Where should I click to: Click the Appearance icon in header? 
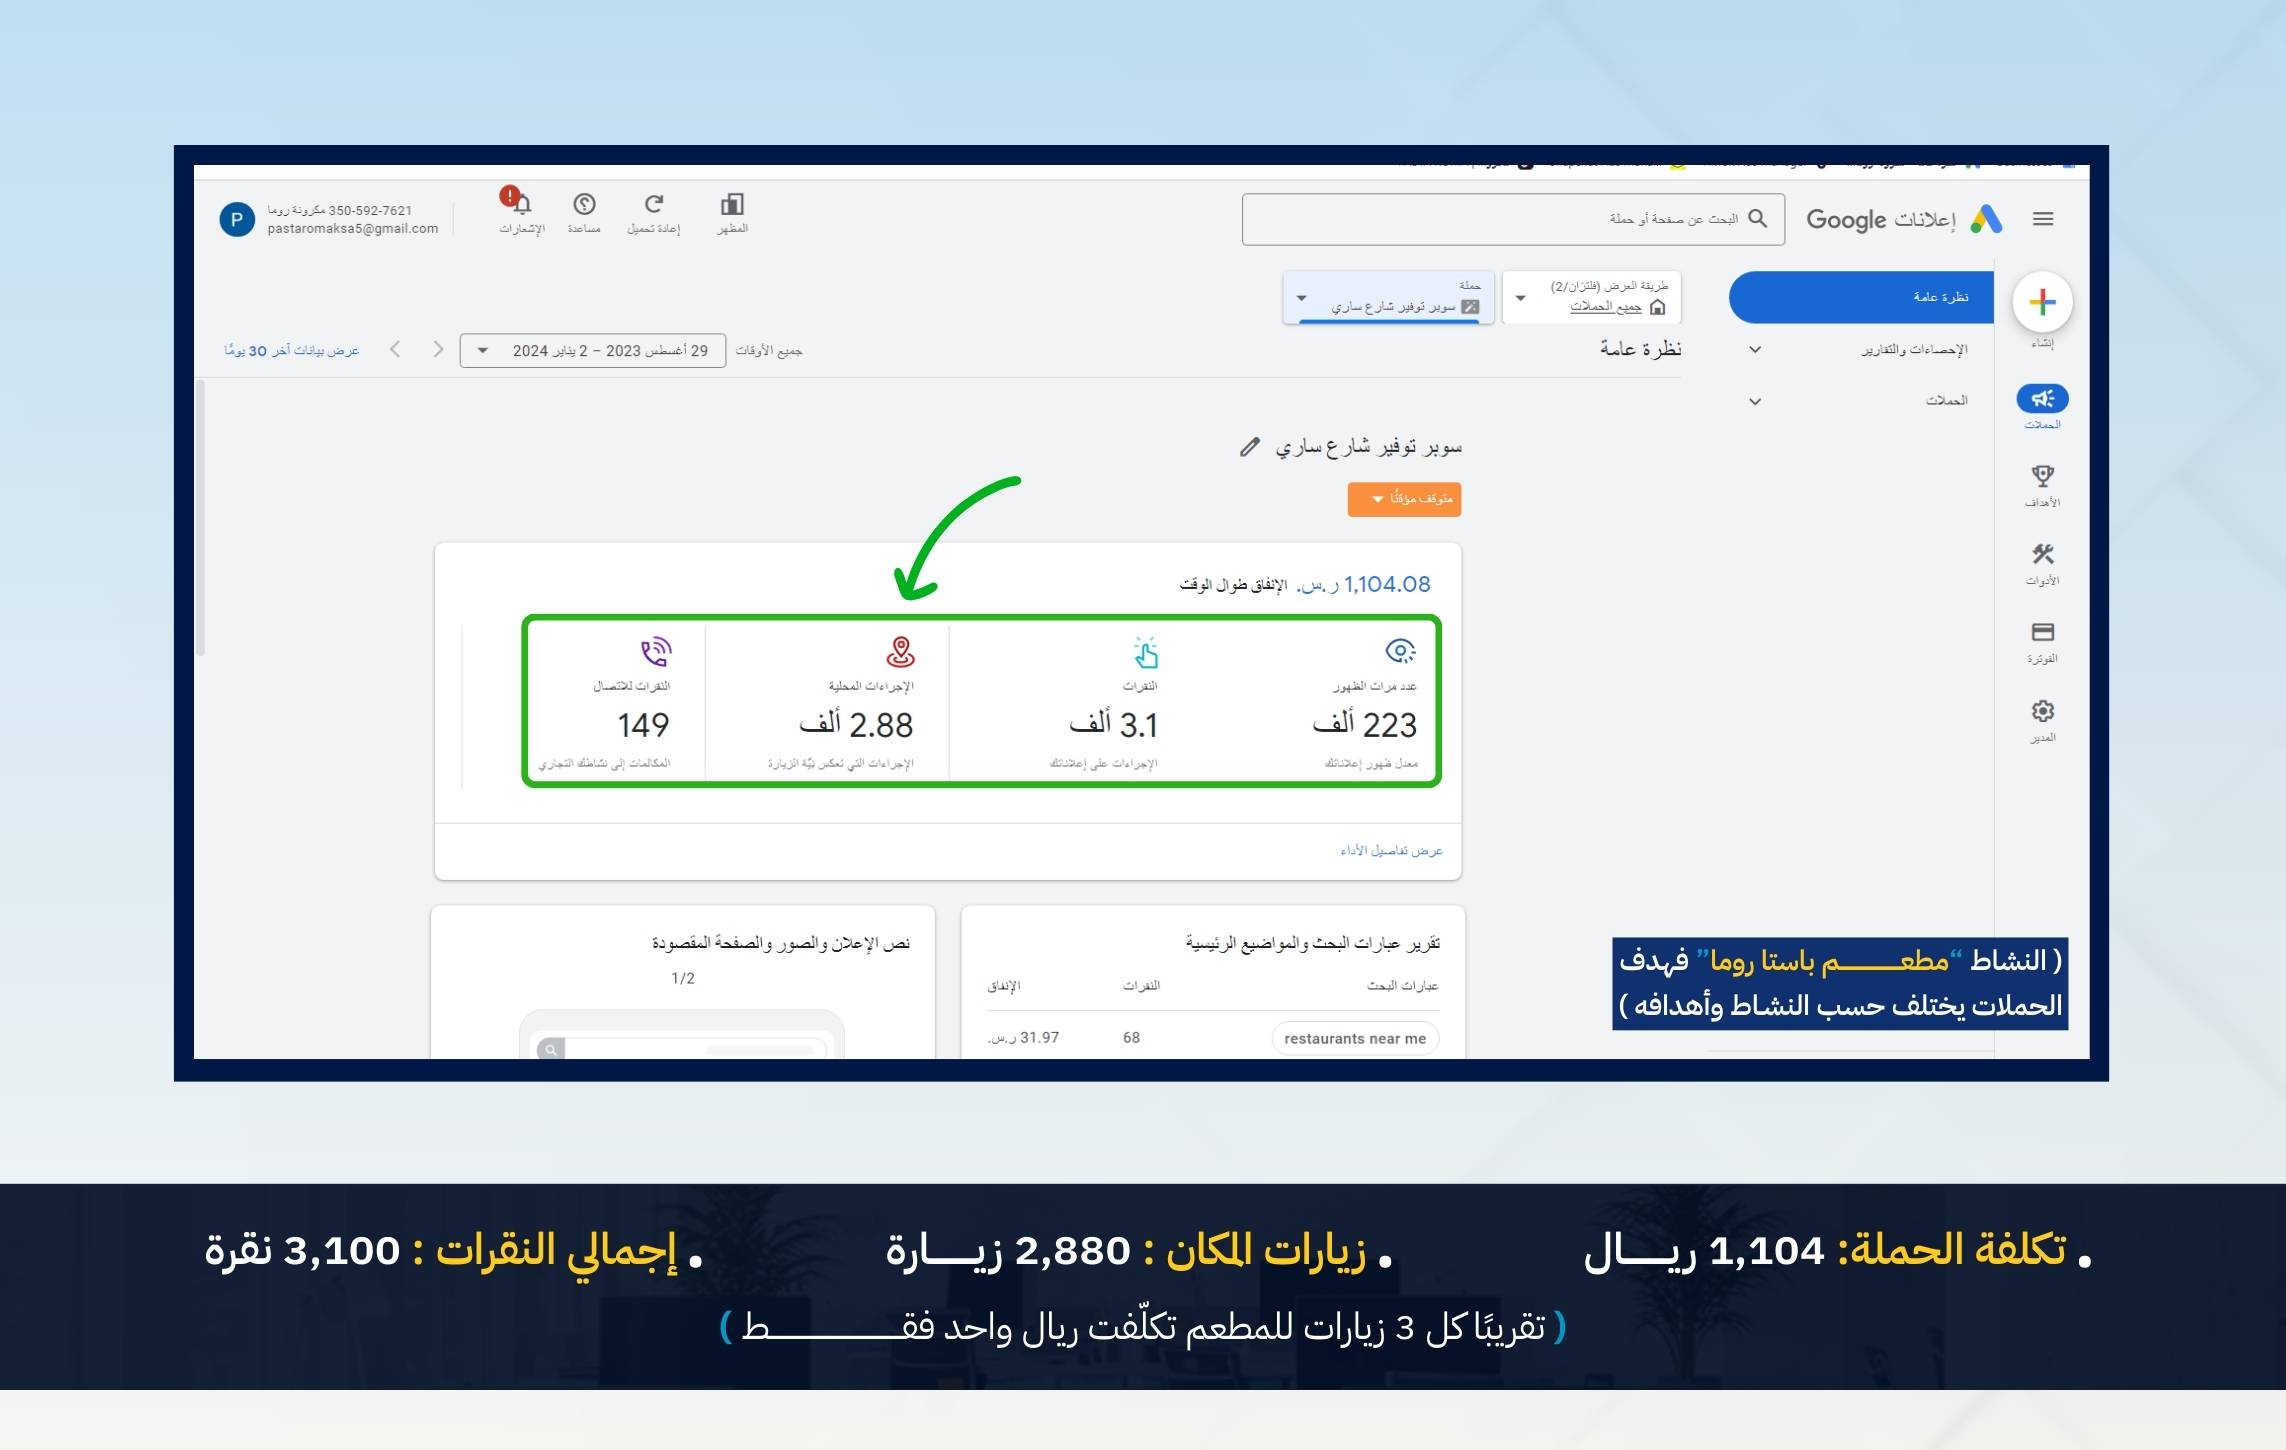click(x=732, y=205)
